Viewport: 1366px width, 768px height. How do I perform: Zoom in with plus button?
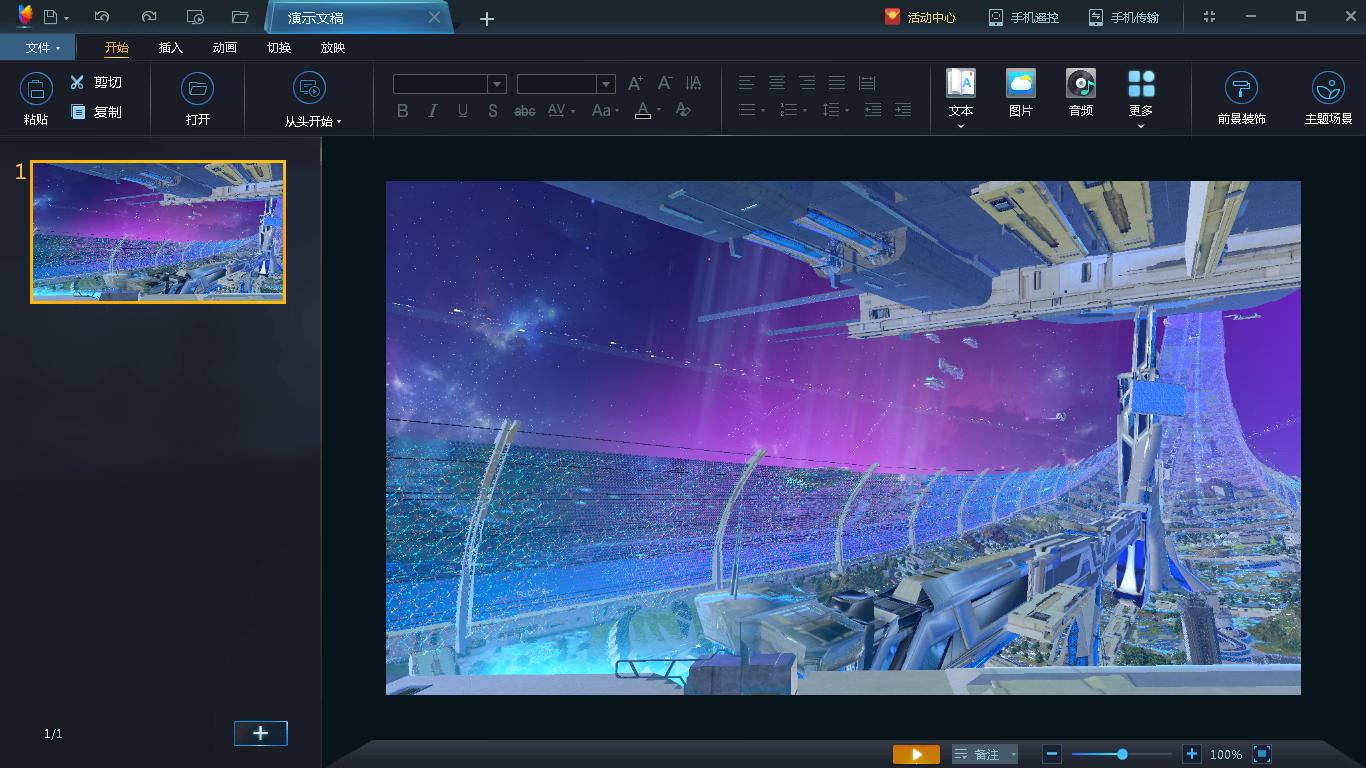1191,754
